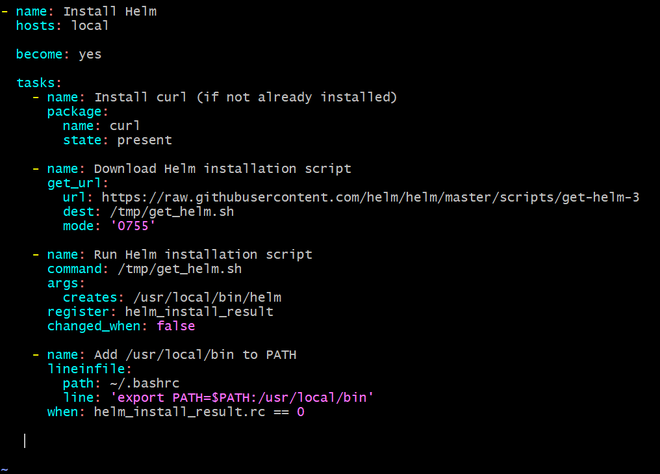Click the 'helm_install_result' register value

pos(199,312)
